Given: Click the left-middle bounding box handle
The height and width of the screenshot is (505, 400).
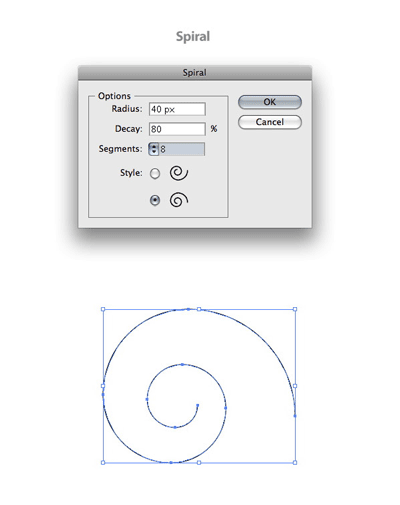Looking at the screenshot, I should coord(103,386).
